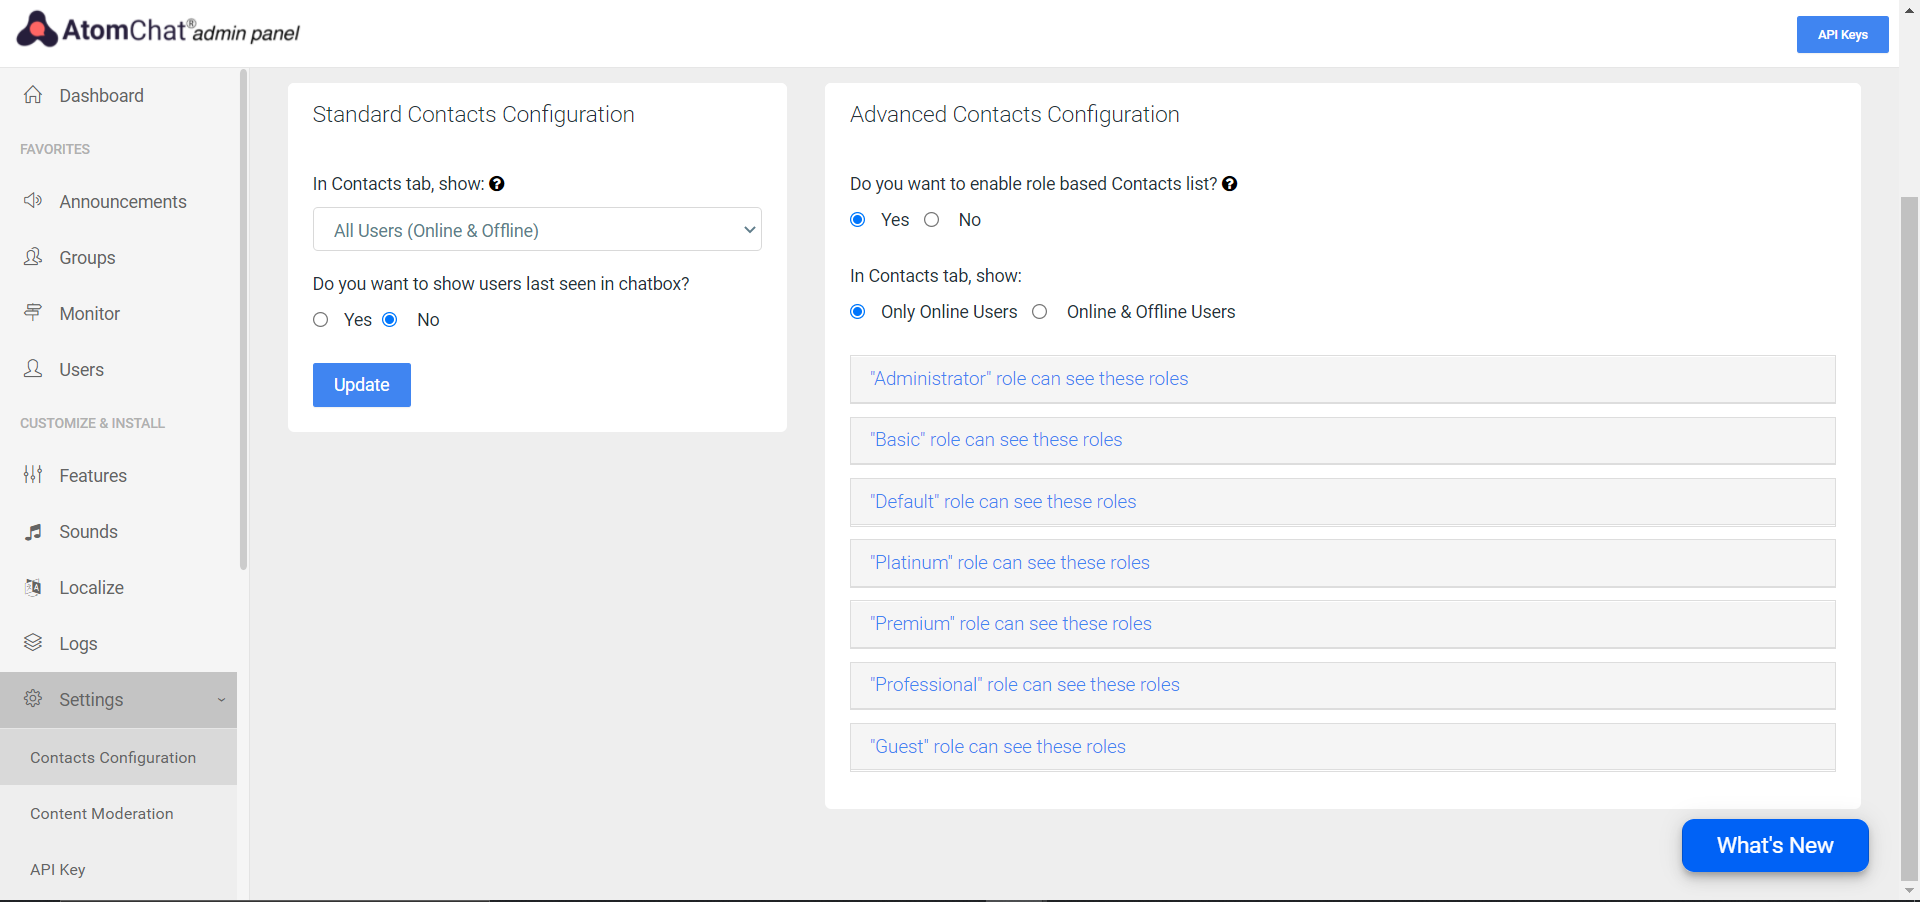Collapse the Settings menu chevron
Image resolution: width=1920 pixels, height=902 pixels.
pos(221,700)
